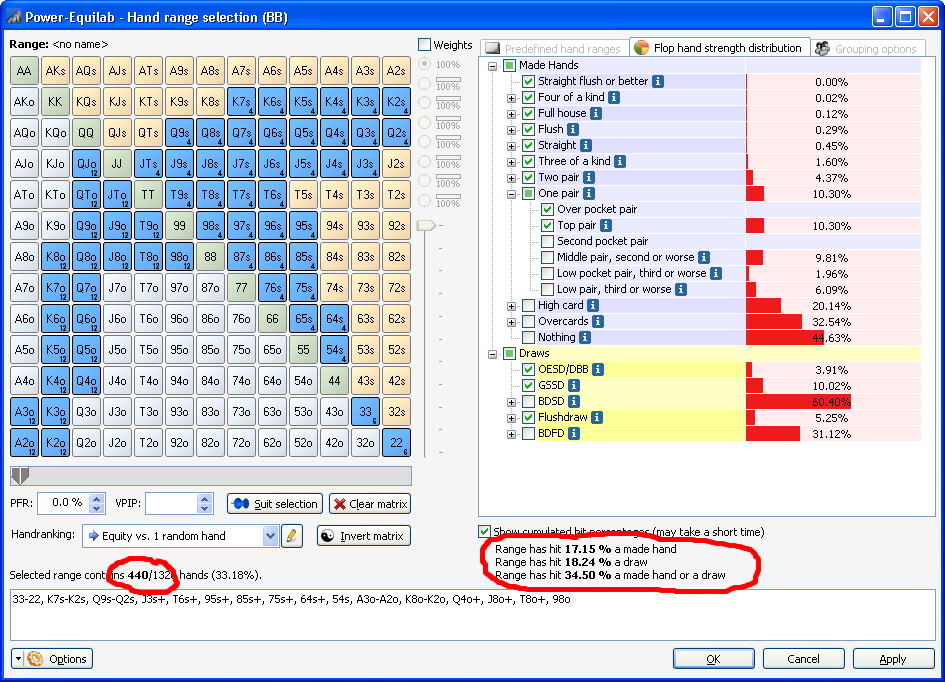Collapse the Made Hands tree node

coord(492,66)
